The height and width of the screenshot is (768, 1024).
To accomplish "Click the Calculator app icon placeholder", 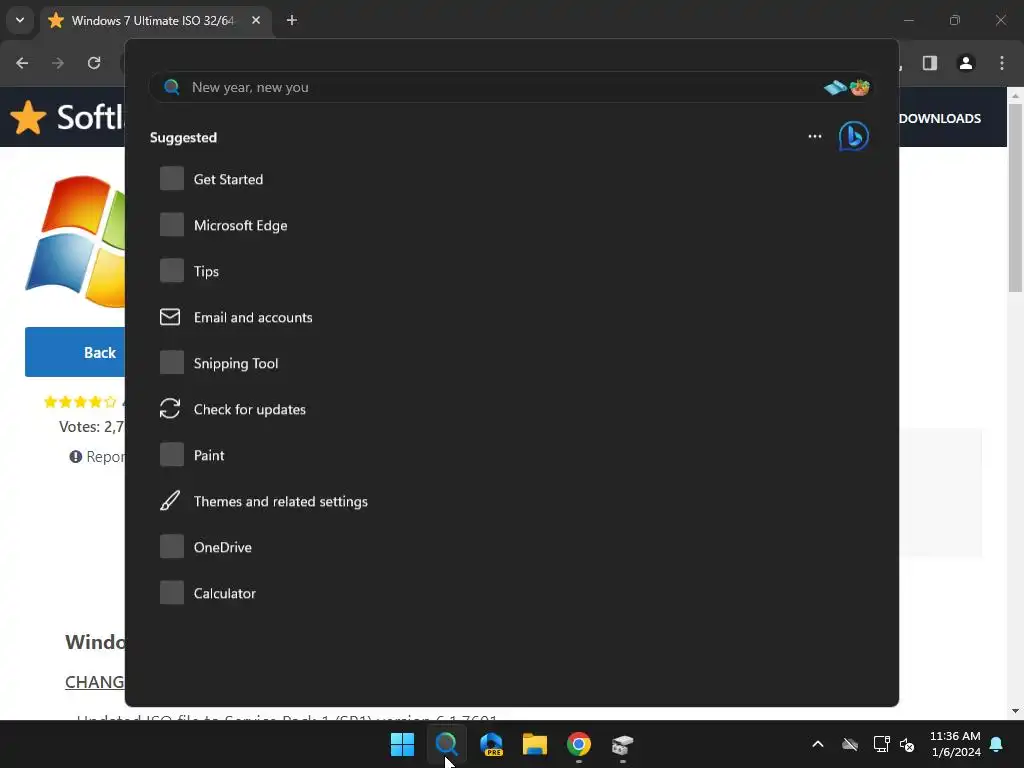I will [x=172, y=593].
